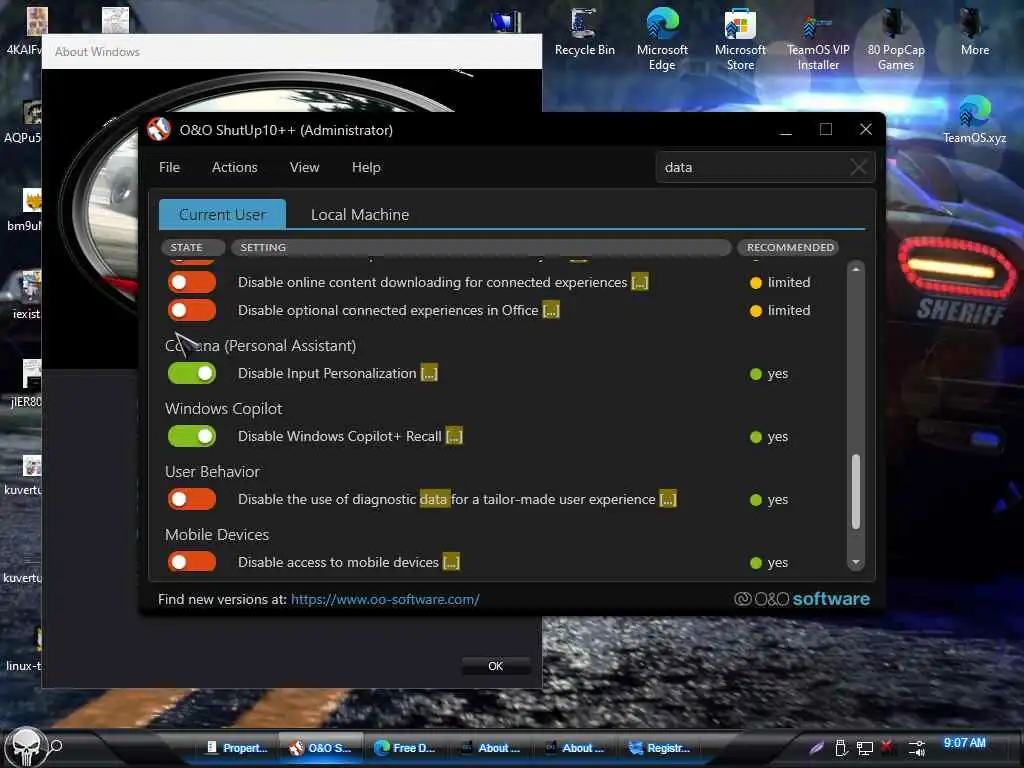Click scrollbar up arrow in settings list
This screenshot has width=1024, height=768.
(x=856, y=268)
